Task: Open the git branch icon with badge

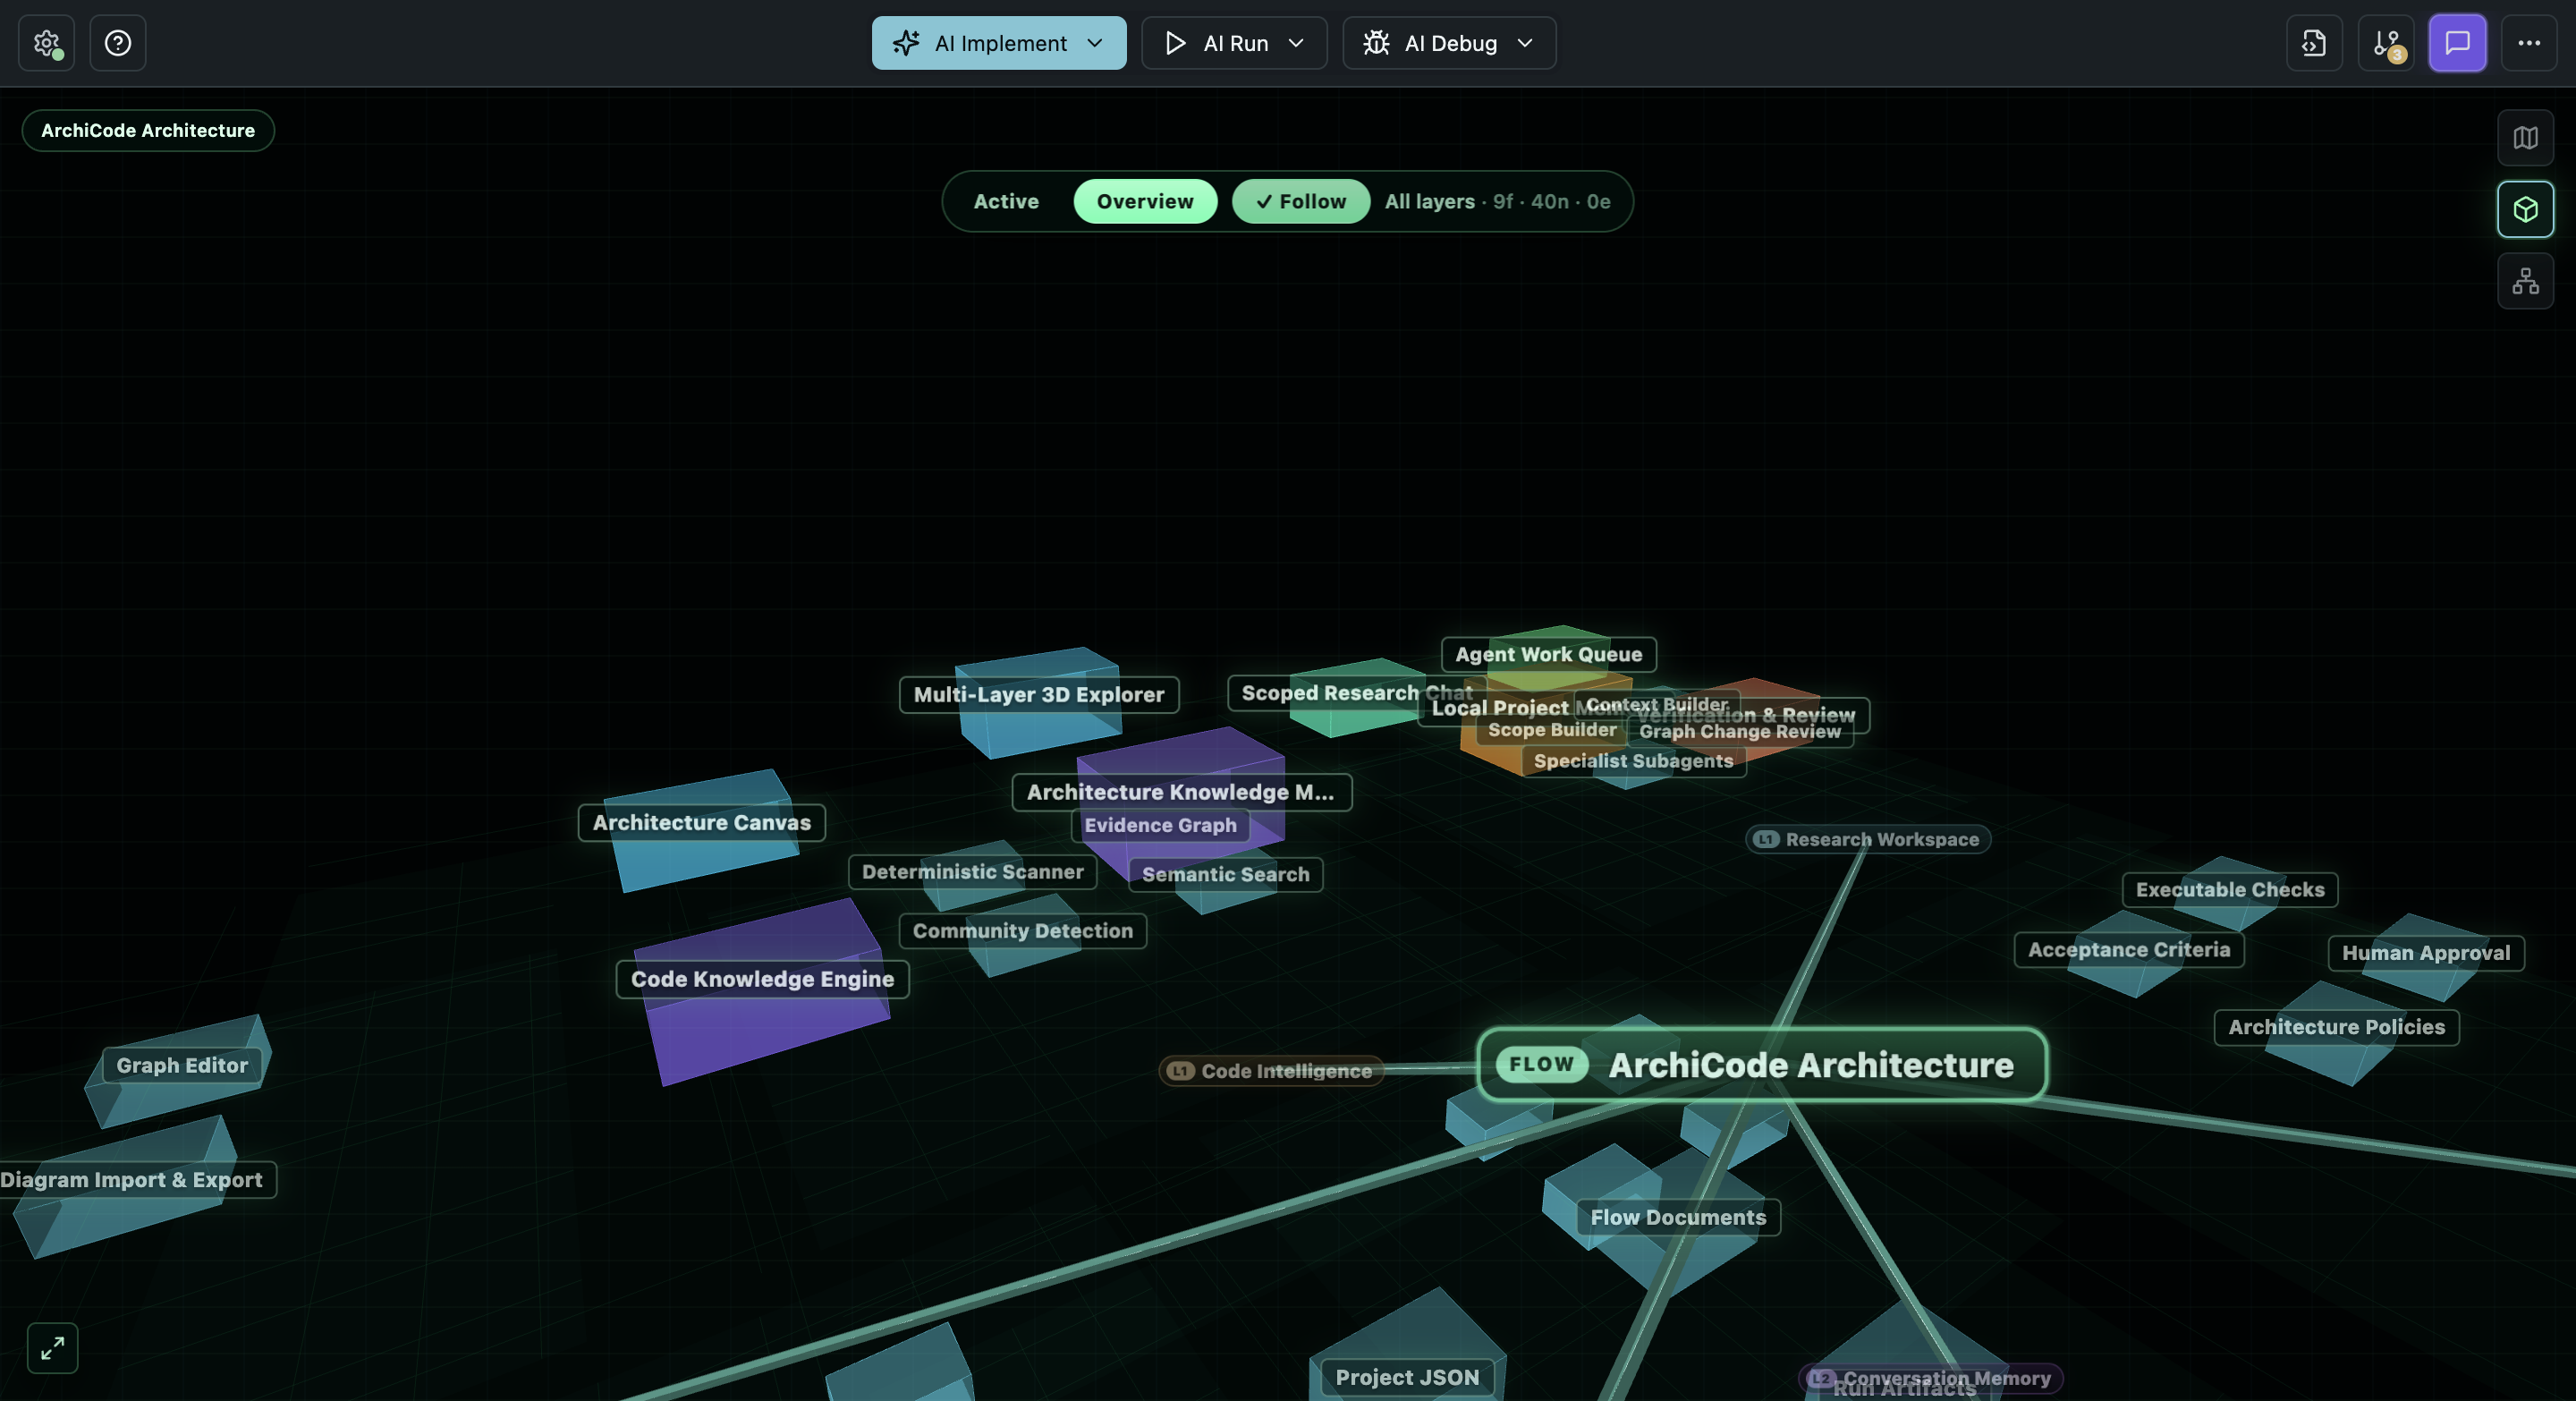Action: 2386,43
